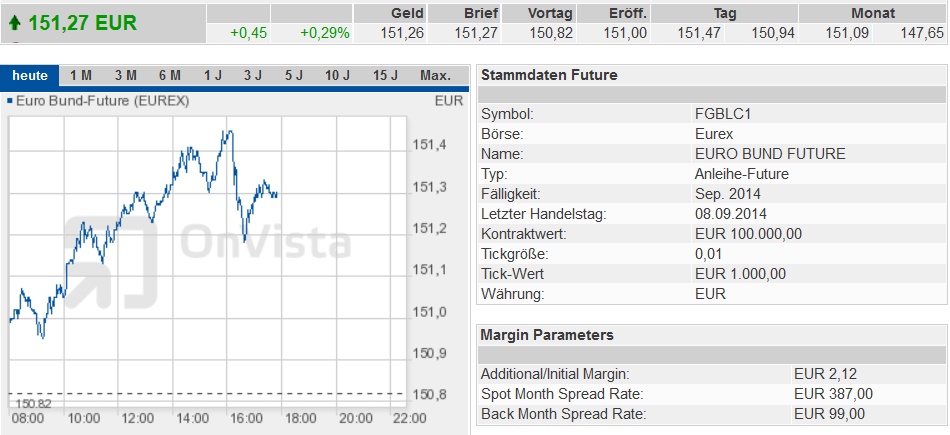Switch chart to the 1 M range

[81, 76]
